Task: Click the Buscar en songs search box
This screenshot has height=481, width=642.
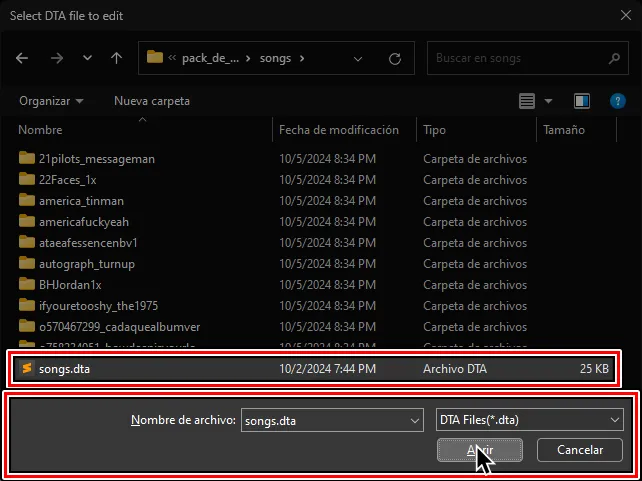Action: click(527, 58)
